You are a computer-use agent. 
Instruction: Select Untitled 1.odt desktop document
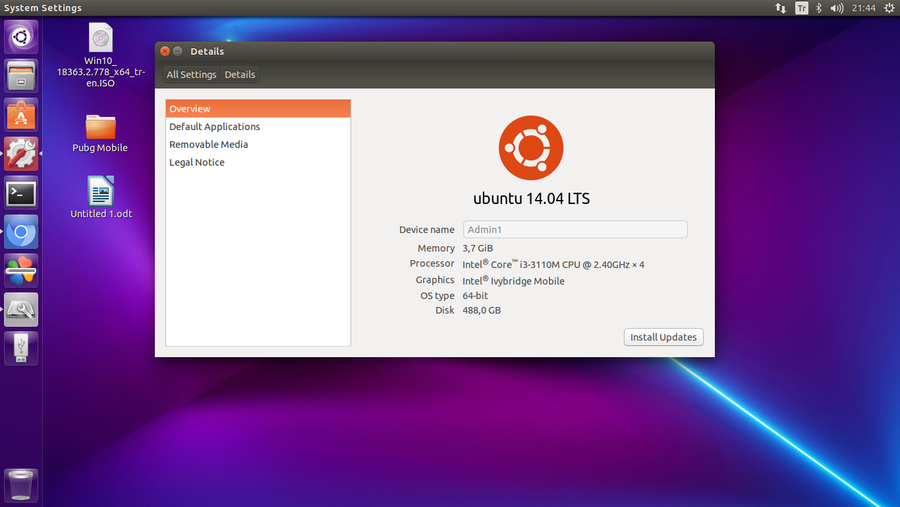101,198
